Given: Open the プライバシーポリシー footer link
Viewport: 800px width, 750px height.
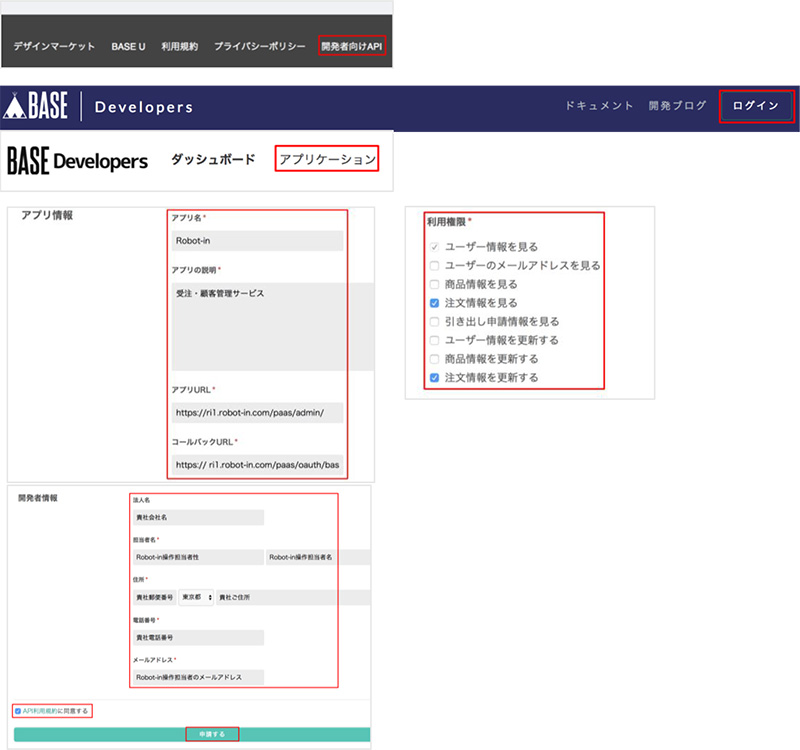Looking at the screenshot, I should 260,46.
